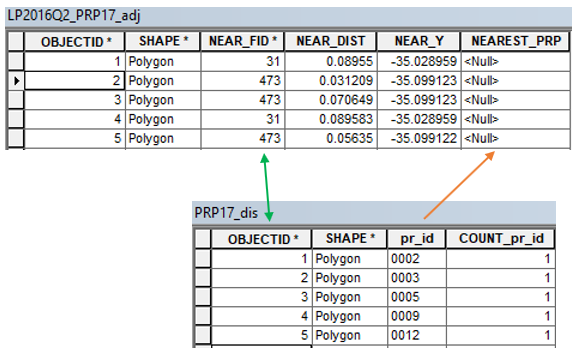This screenshot has height=360, width=581.
Task: Click the NEAR_DIST cell 0.05635
Action: [331, 138]
